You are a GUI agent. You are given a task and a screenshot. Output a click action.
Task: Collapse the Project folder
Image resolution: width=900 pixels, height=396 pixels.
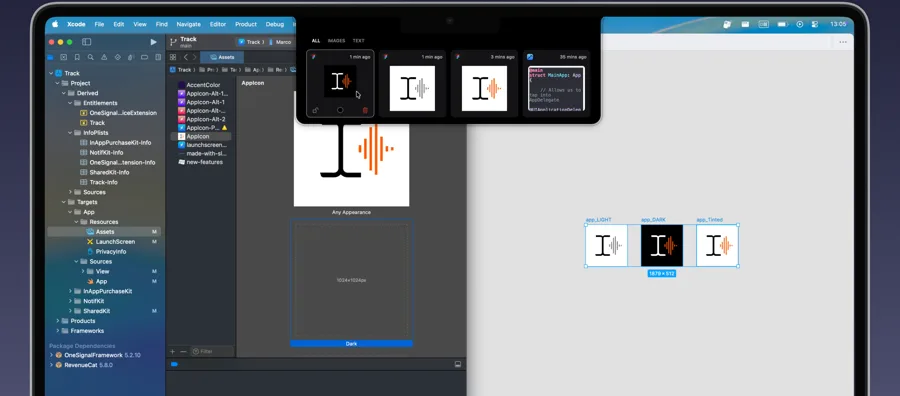point(57,83)
